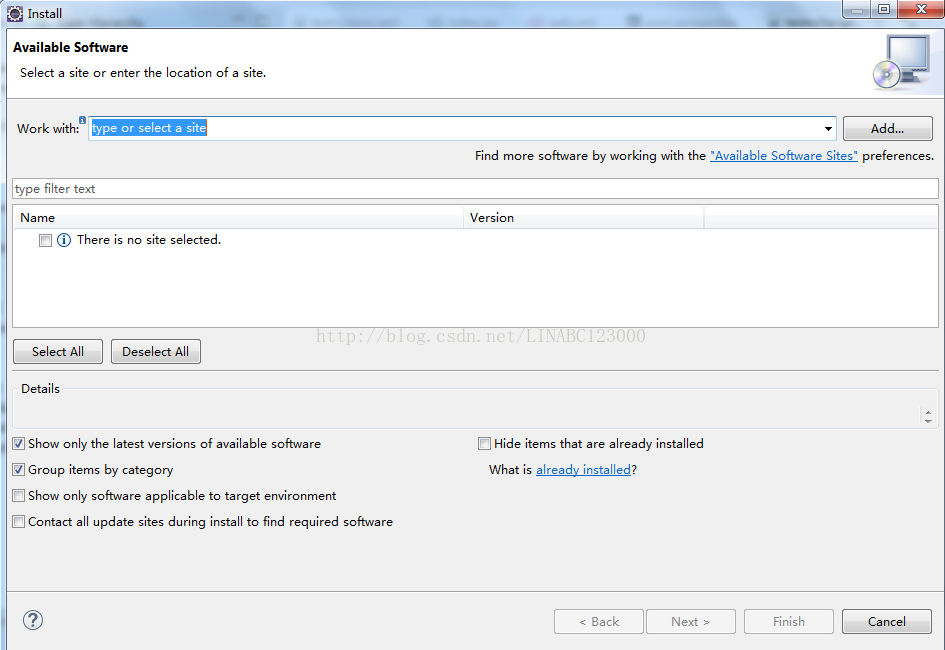Toggle Show only the latest versions checkbox
Image resolution: width=945 pixels, height=650 pixels.
click(x=19, y=444)
